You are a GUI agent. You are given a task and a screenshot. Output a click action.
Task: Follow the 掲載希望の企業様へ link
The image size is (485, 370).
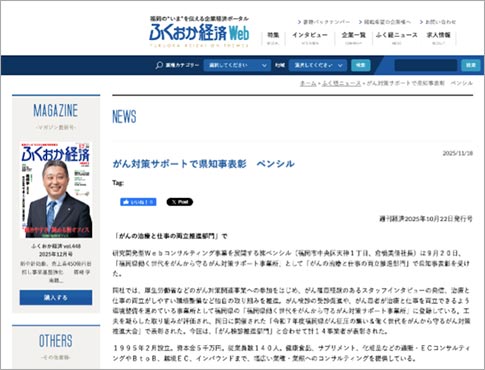(x=385, y=22)
